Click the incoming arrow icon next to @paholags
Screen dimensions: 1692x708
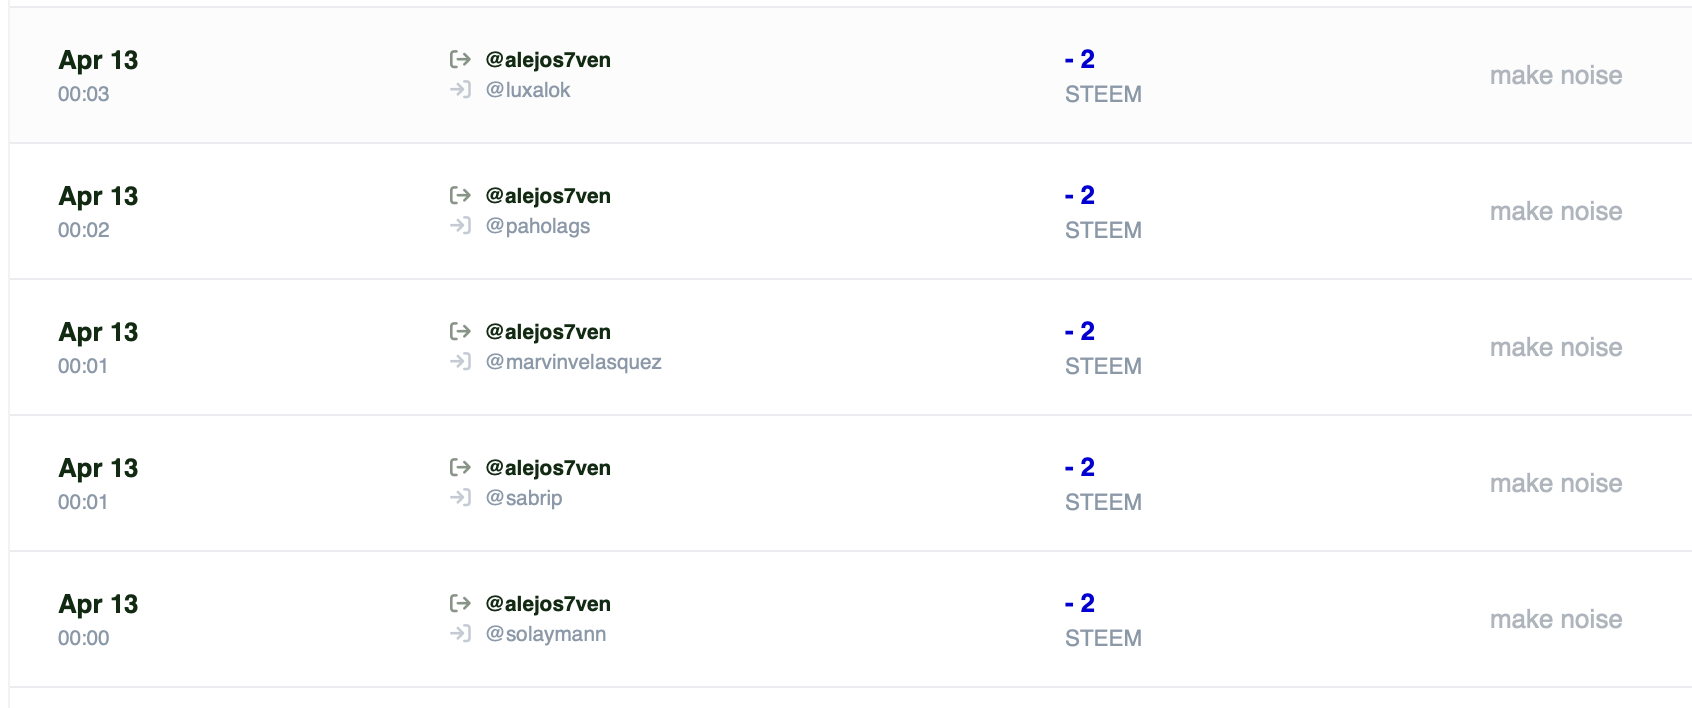tap(460, 225)
